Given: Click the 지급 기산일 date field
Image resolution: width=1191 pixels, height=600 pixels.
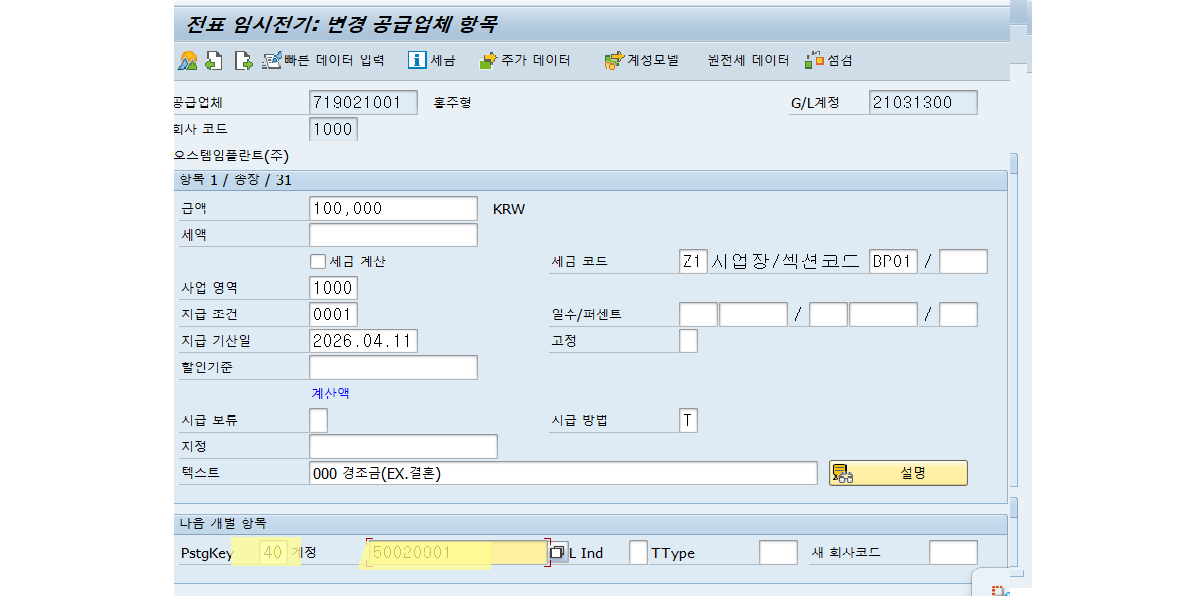Looking at the screenshot, I should [363, 340].
